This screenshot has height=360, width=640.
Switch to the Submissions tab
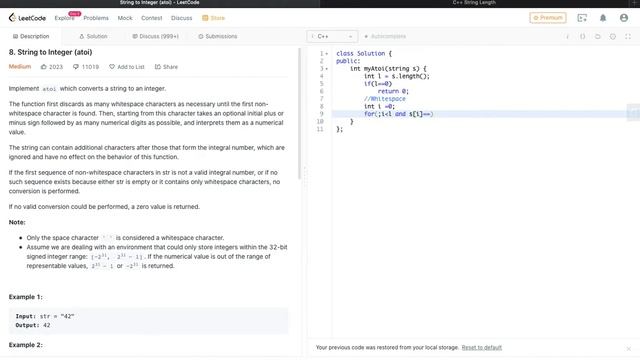click(218, 36)
